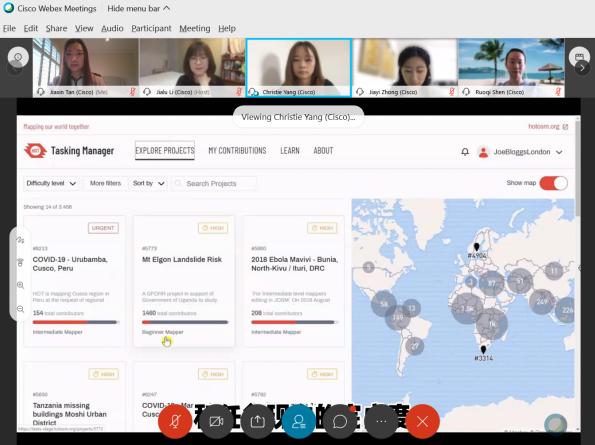Open the Share menu
This screenshot has width=595, height=445.
[x=56, y=28]
